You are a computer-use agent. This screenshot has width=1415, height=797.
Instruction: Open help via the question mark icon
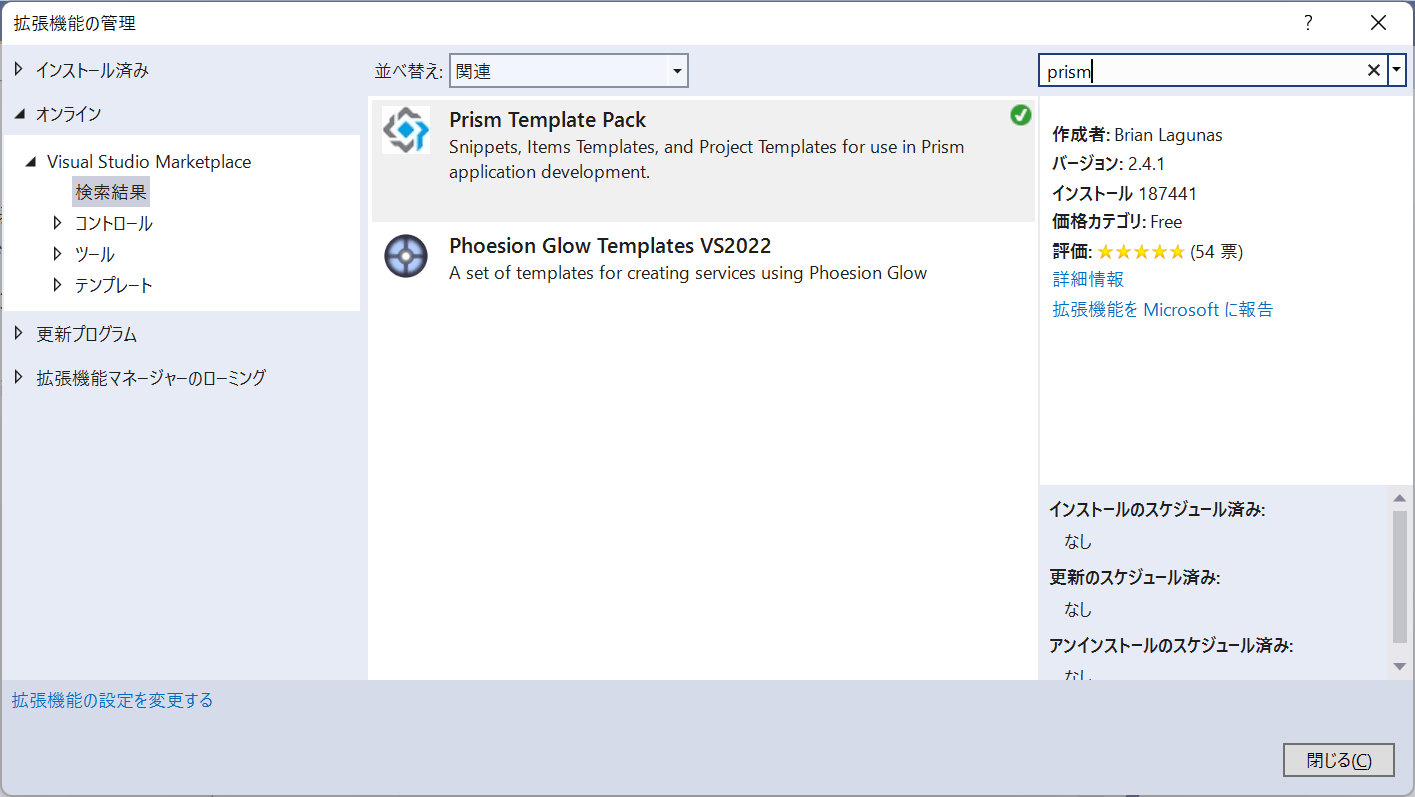(x=1308, y=22)
